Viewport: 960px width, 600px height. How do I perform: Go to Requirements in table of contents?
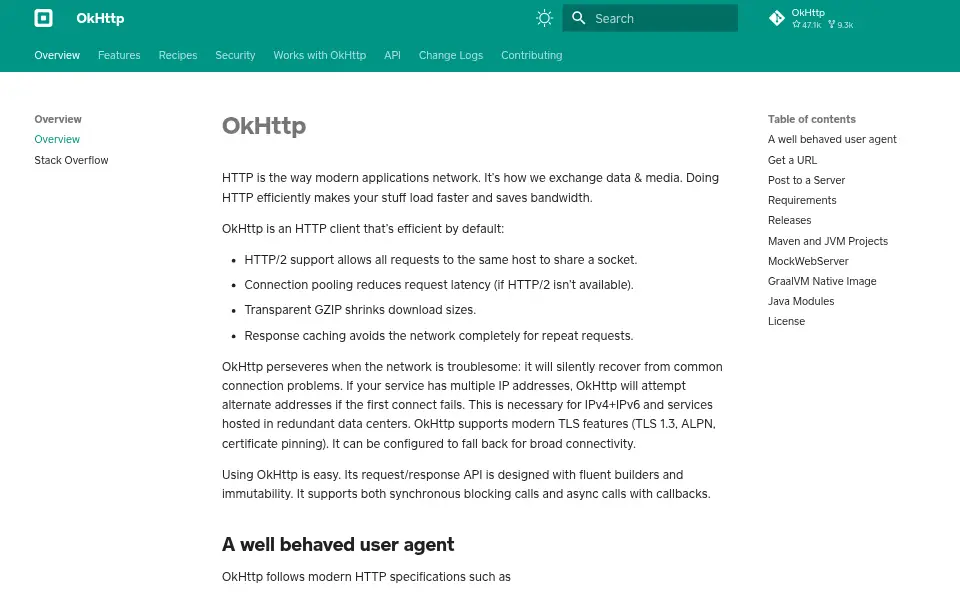pyautogui.click(x=802, y=201)
